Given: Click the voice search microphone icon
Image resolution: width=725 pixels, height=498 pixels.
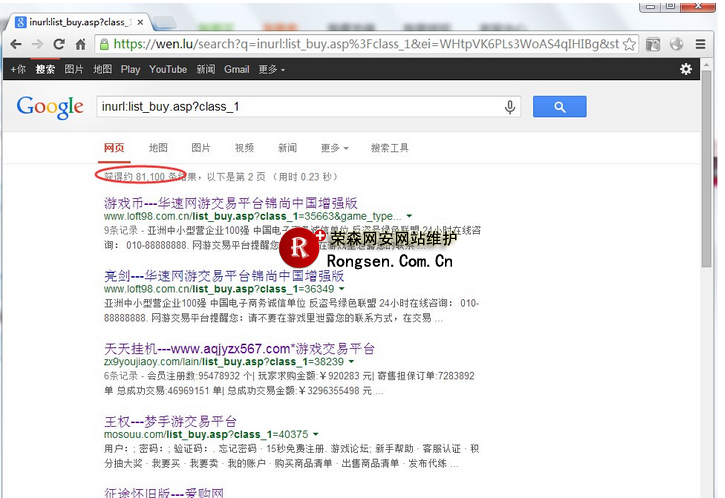Looking at the screenshot, I should pos(510,107).
